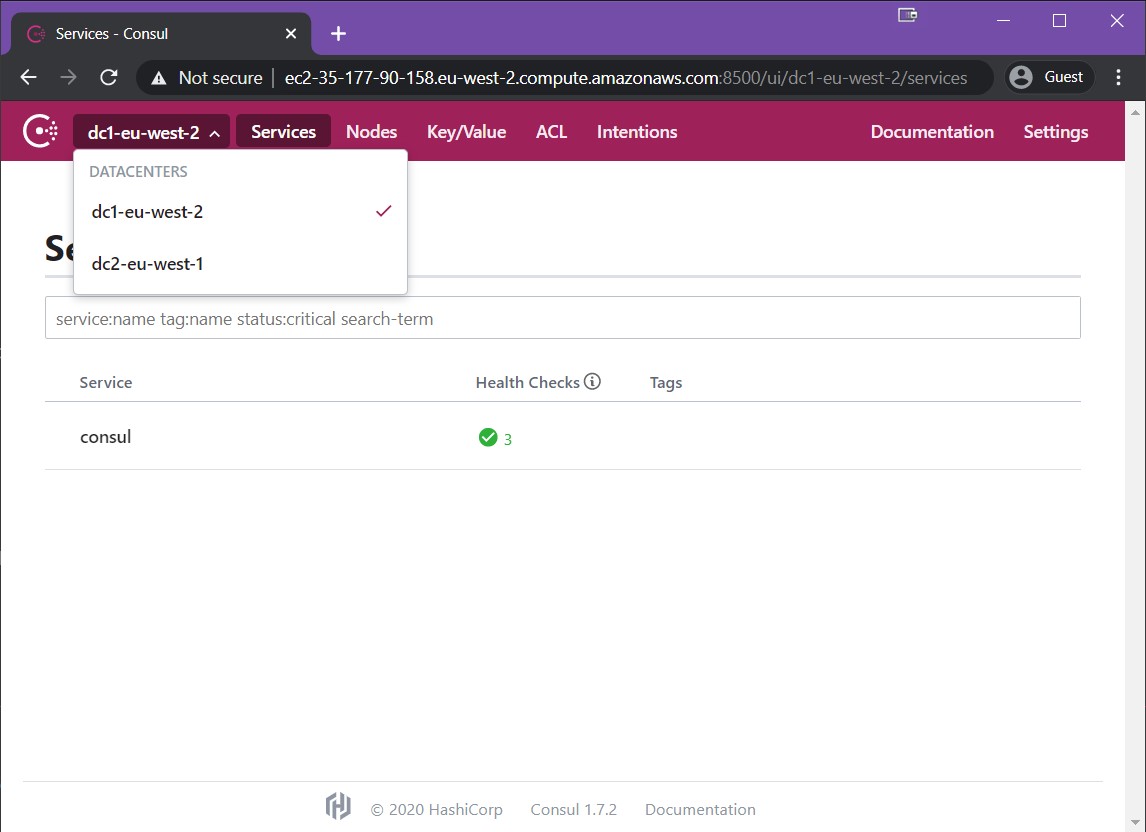Open the consul service row
Viewport: 1146px width, 832px height.
[x=563, y=436]
